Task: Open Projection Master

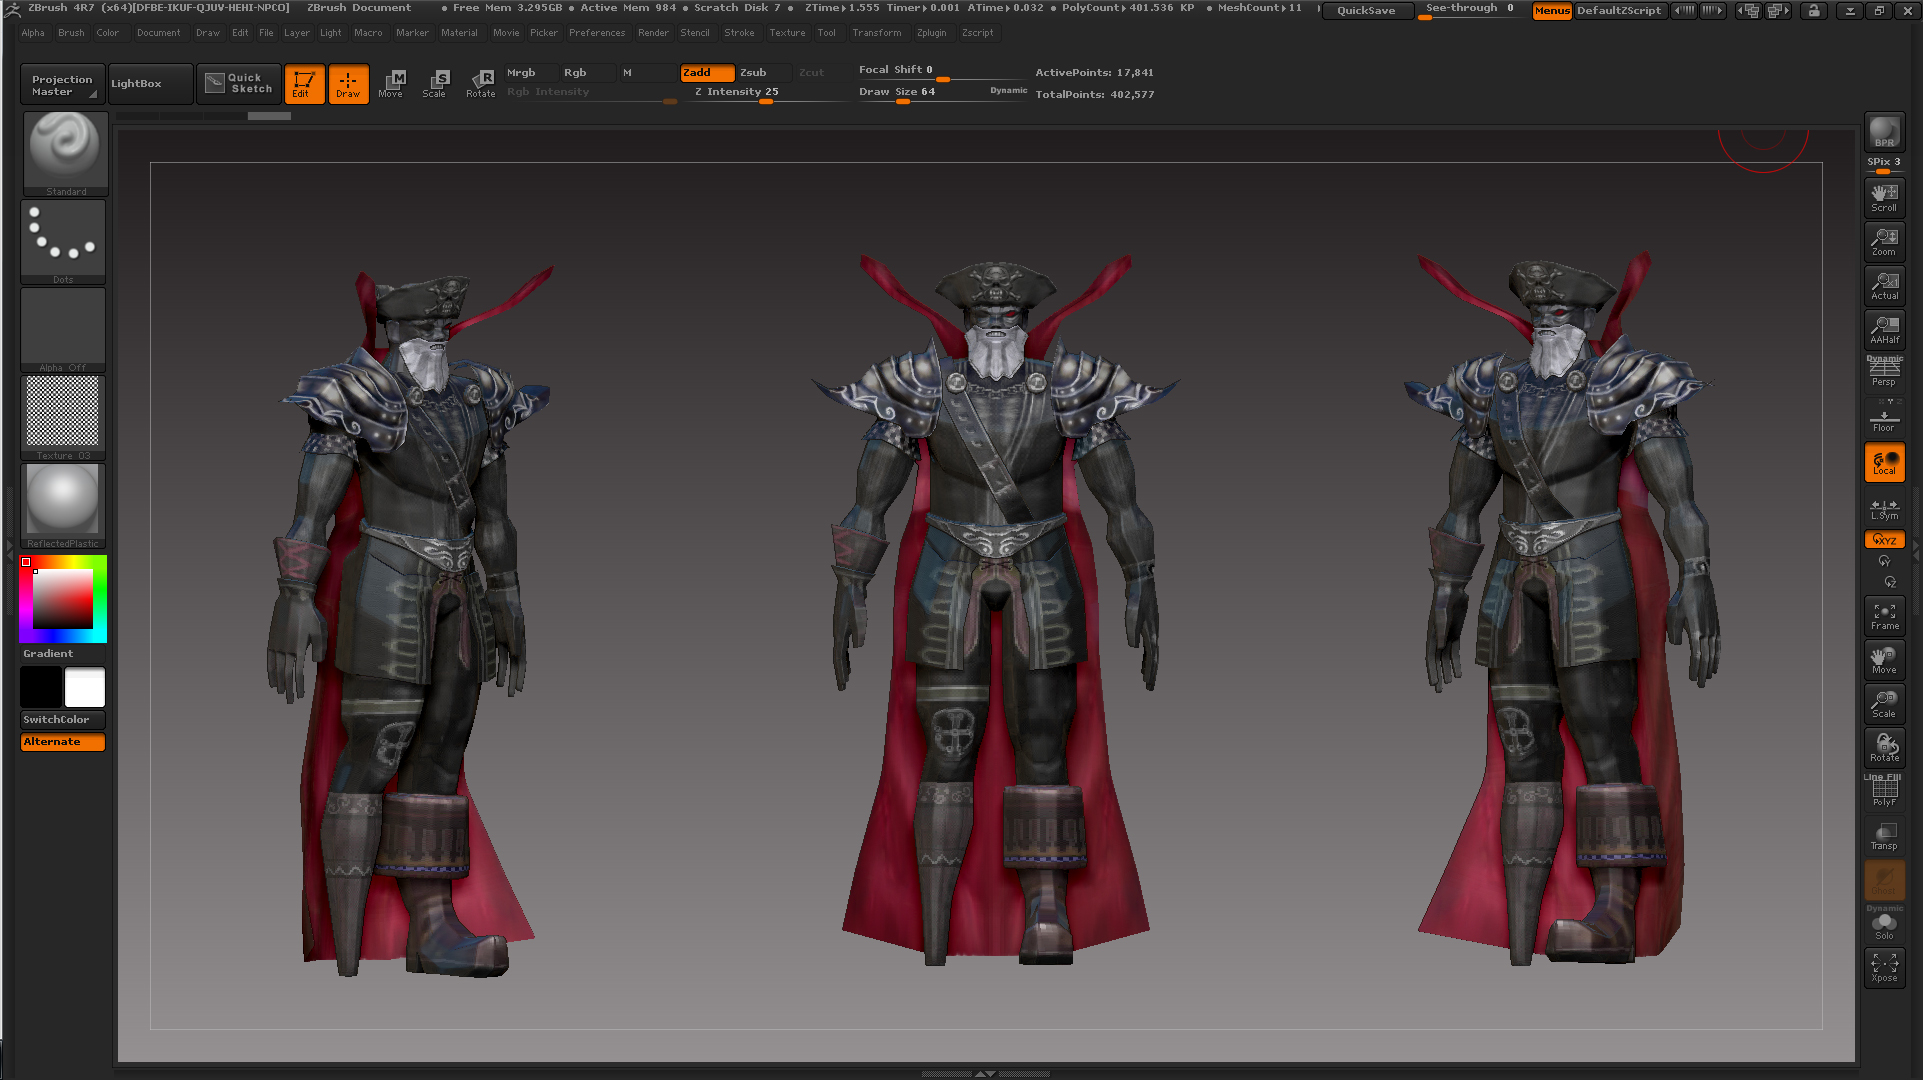Action: click(62, 85)
